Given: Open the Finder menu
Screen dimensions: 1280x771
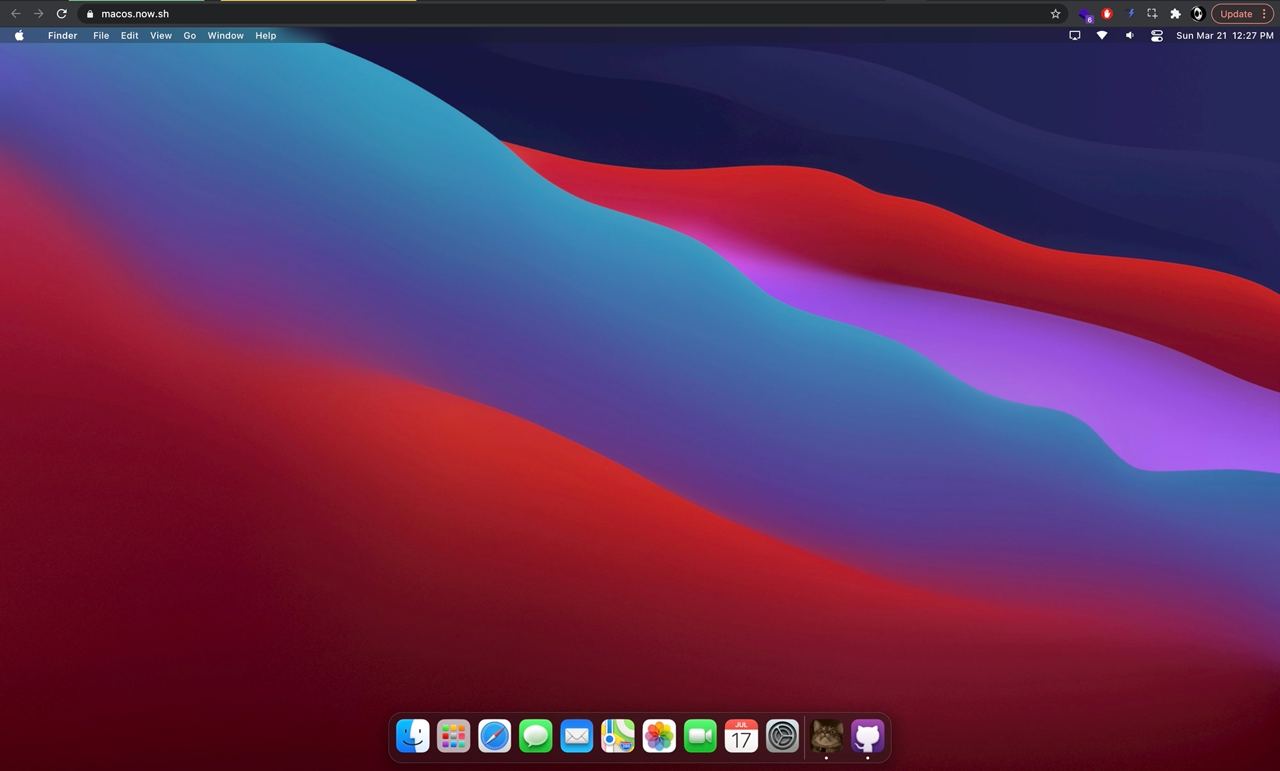Looking at the screenshot, I should (x=62, y=35).
